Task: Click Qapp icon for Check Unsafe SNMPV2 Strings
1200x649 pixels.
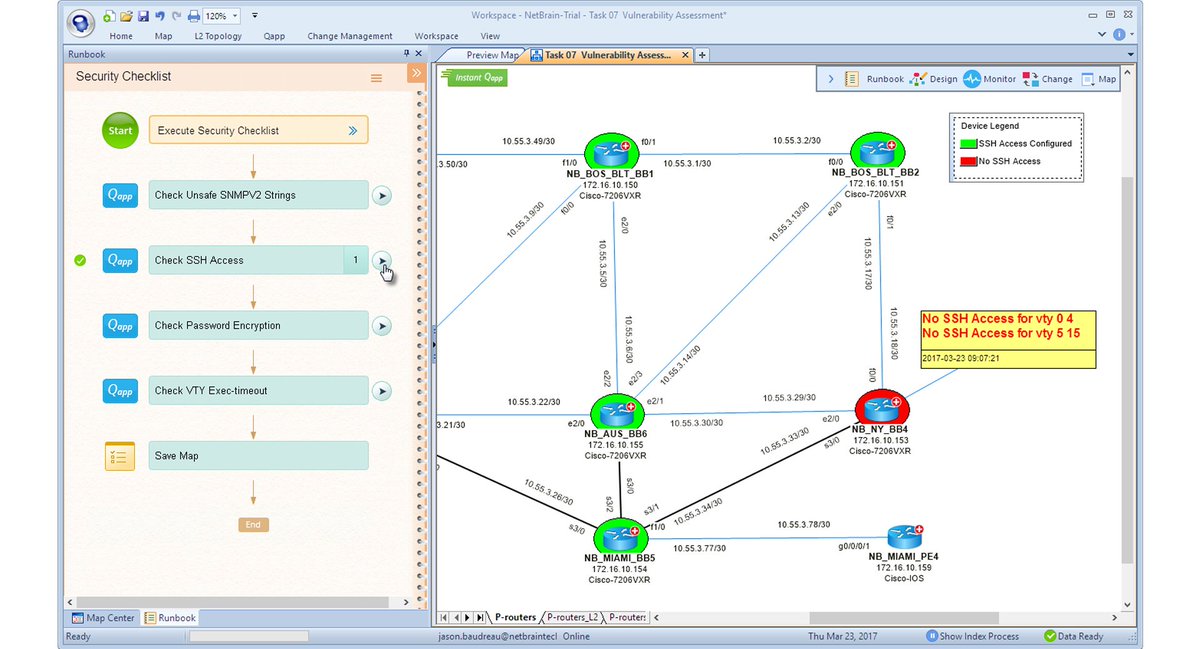Action: (120, 195)
